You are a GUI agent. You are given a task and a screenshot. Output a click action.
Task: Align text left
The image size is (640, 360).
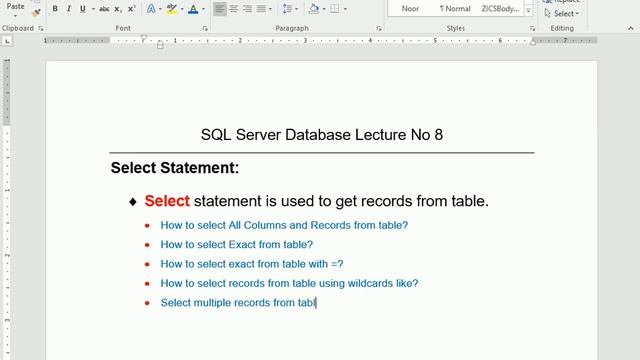coord(220,9)
